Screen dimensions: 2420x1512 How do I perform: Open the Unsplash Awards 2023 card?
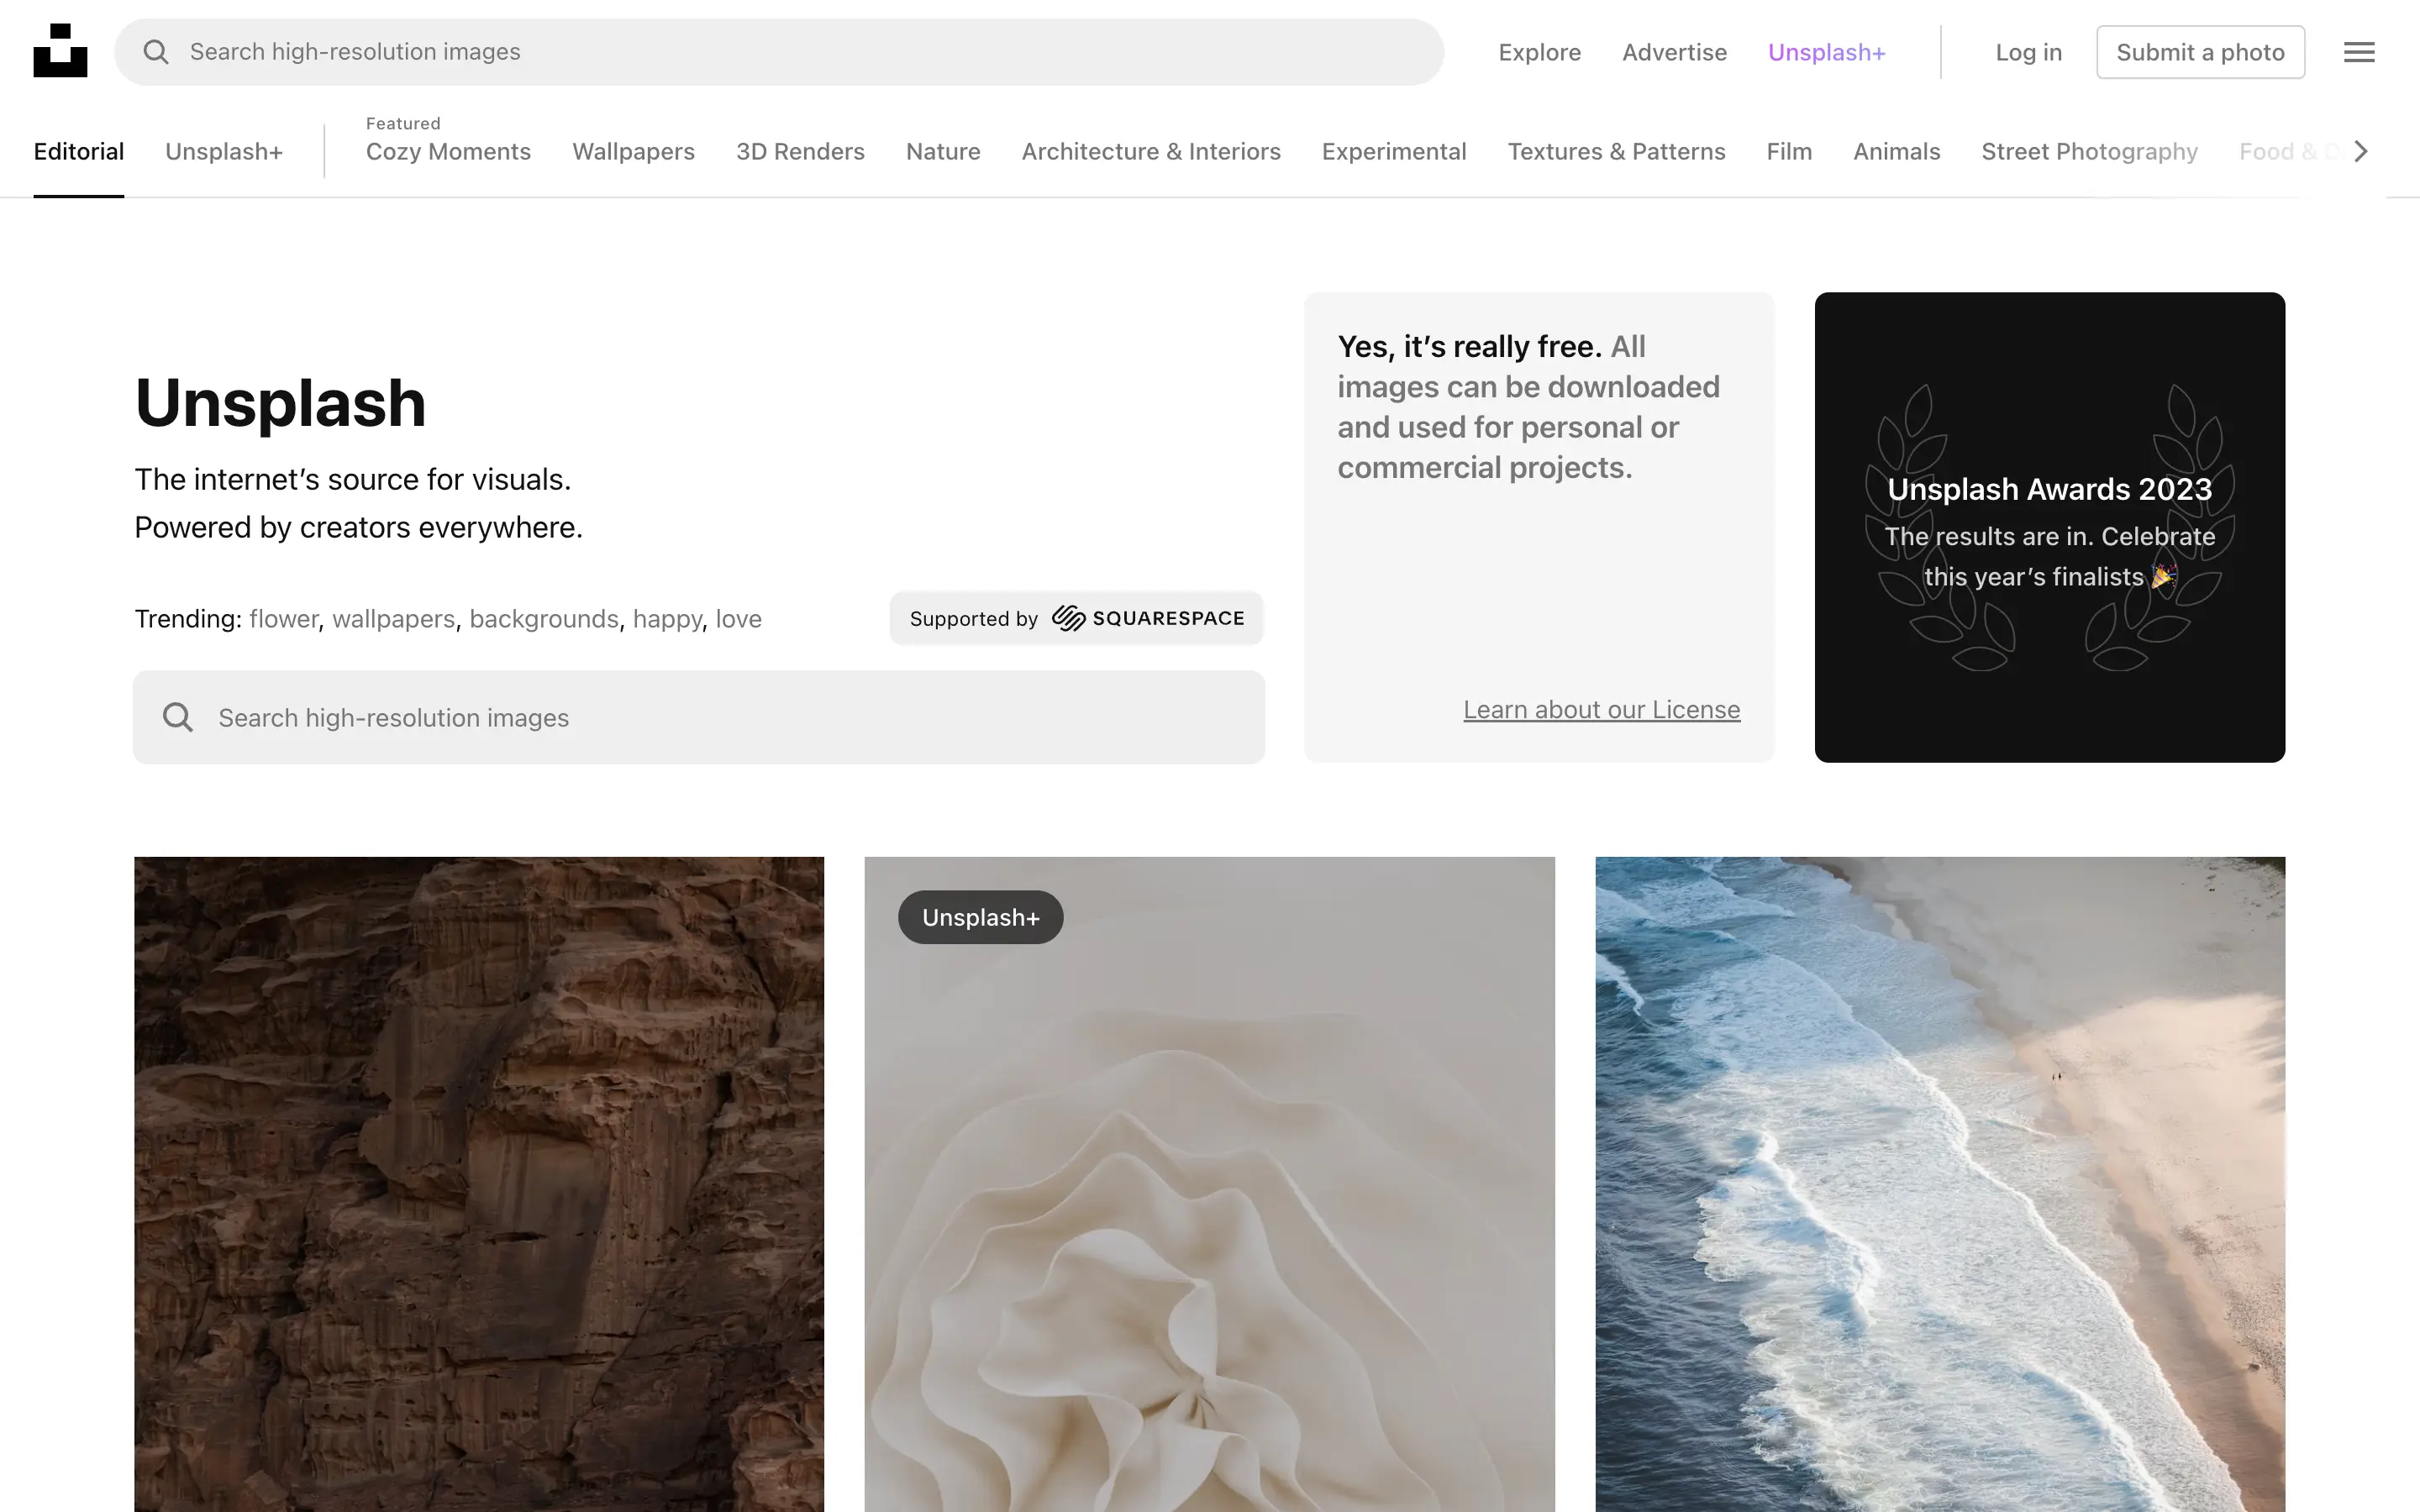click(2049, 527)
